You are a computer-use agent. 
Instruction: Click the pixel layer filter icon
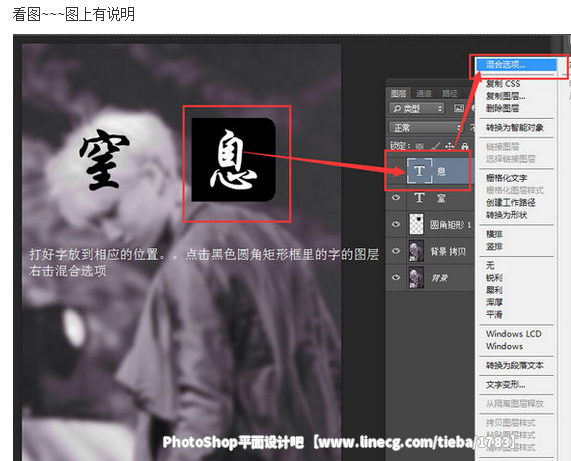pyautogui.click(x=459, y=108)
